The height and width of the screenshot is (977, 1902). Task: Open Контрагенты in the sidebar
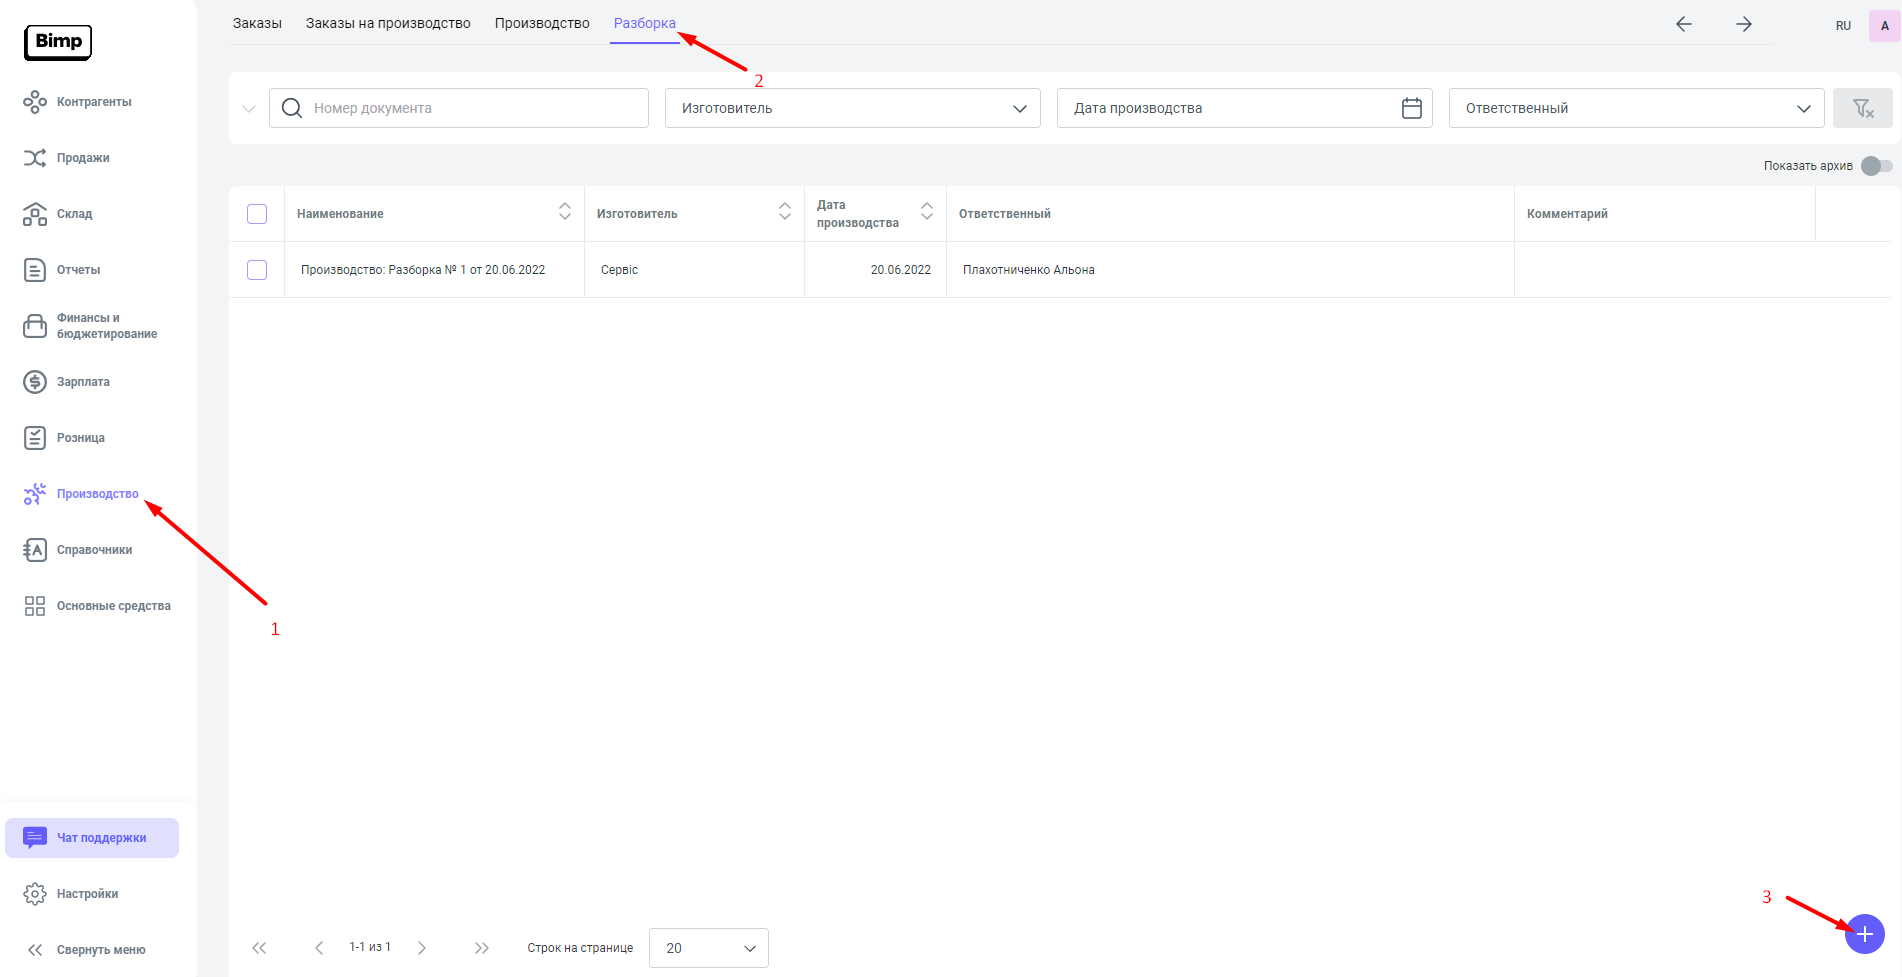93,102
